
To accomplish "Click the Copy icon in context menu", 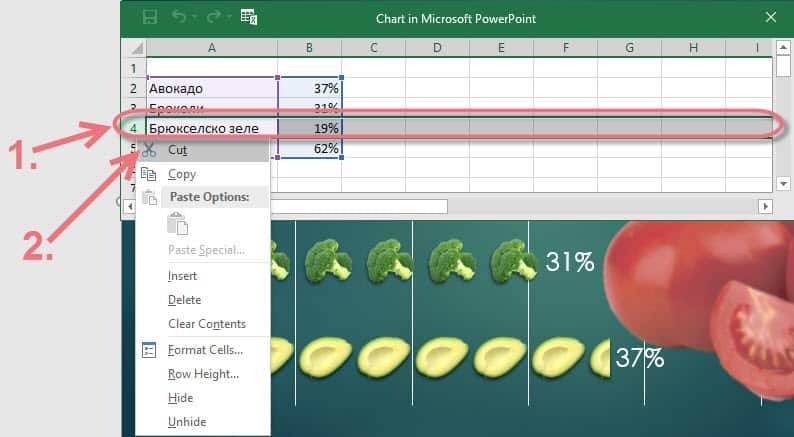I will pos(148,174).
